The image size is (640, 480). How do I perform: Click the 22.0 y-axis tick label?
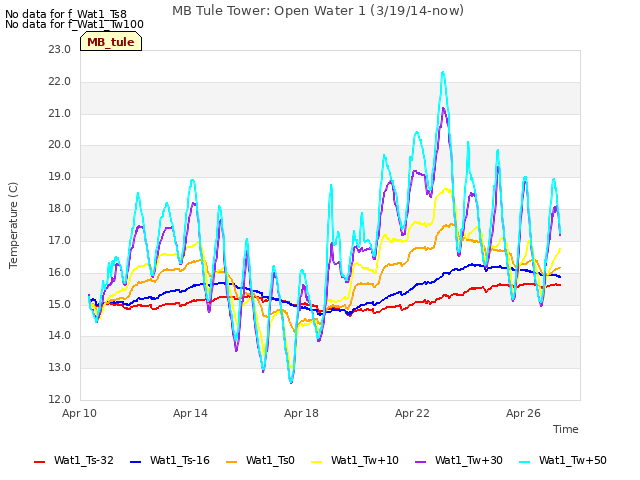pyautogui.click(x=60, y=82)
